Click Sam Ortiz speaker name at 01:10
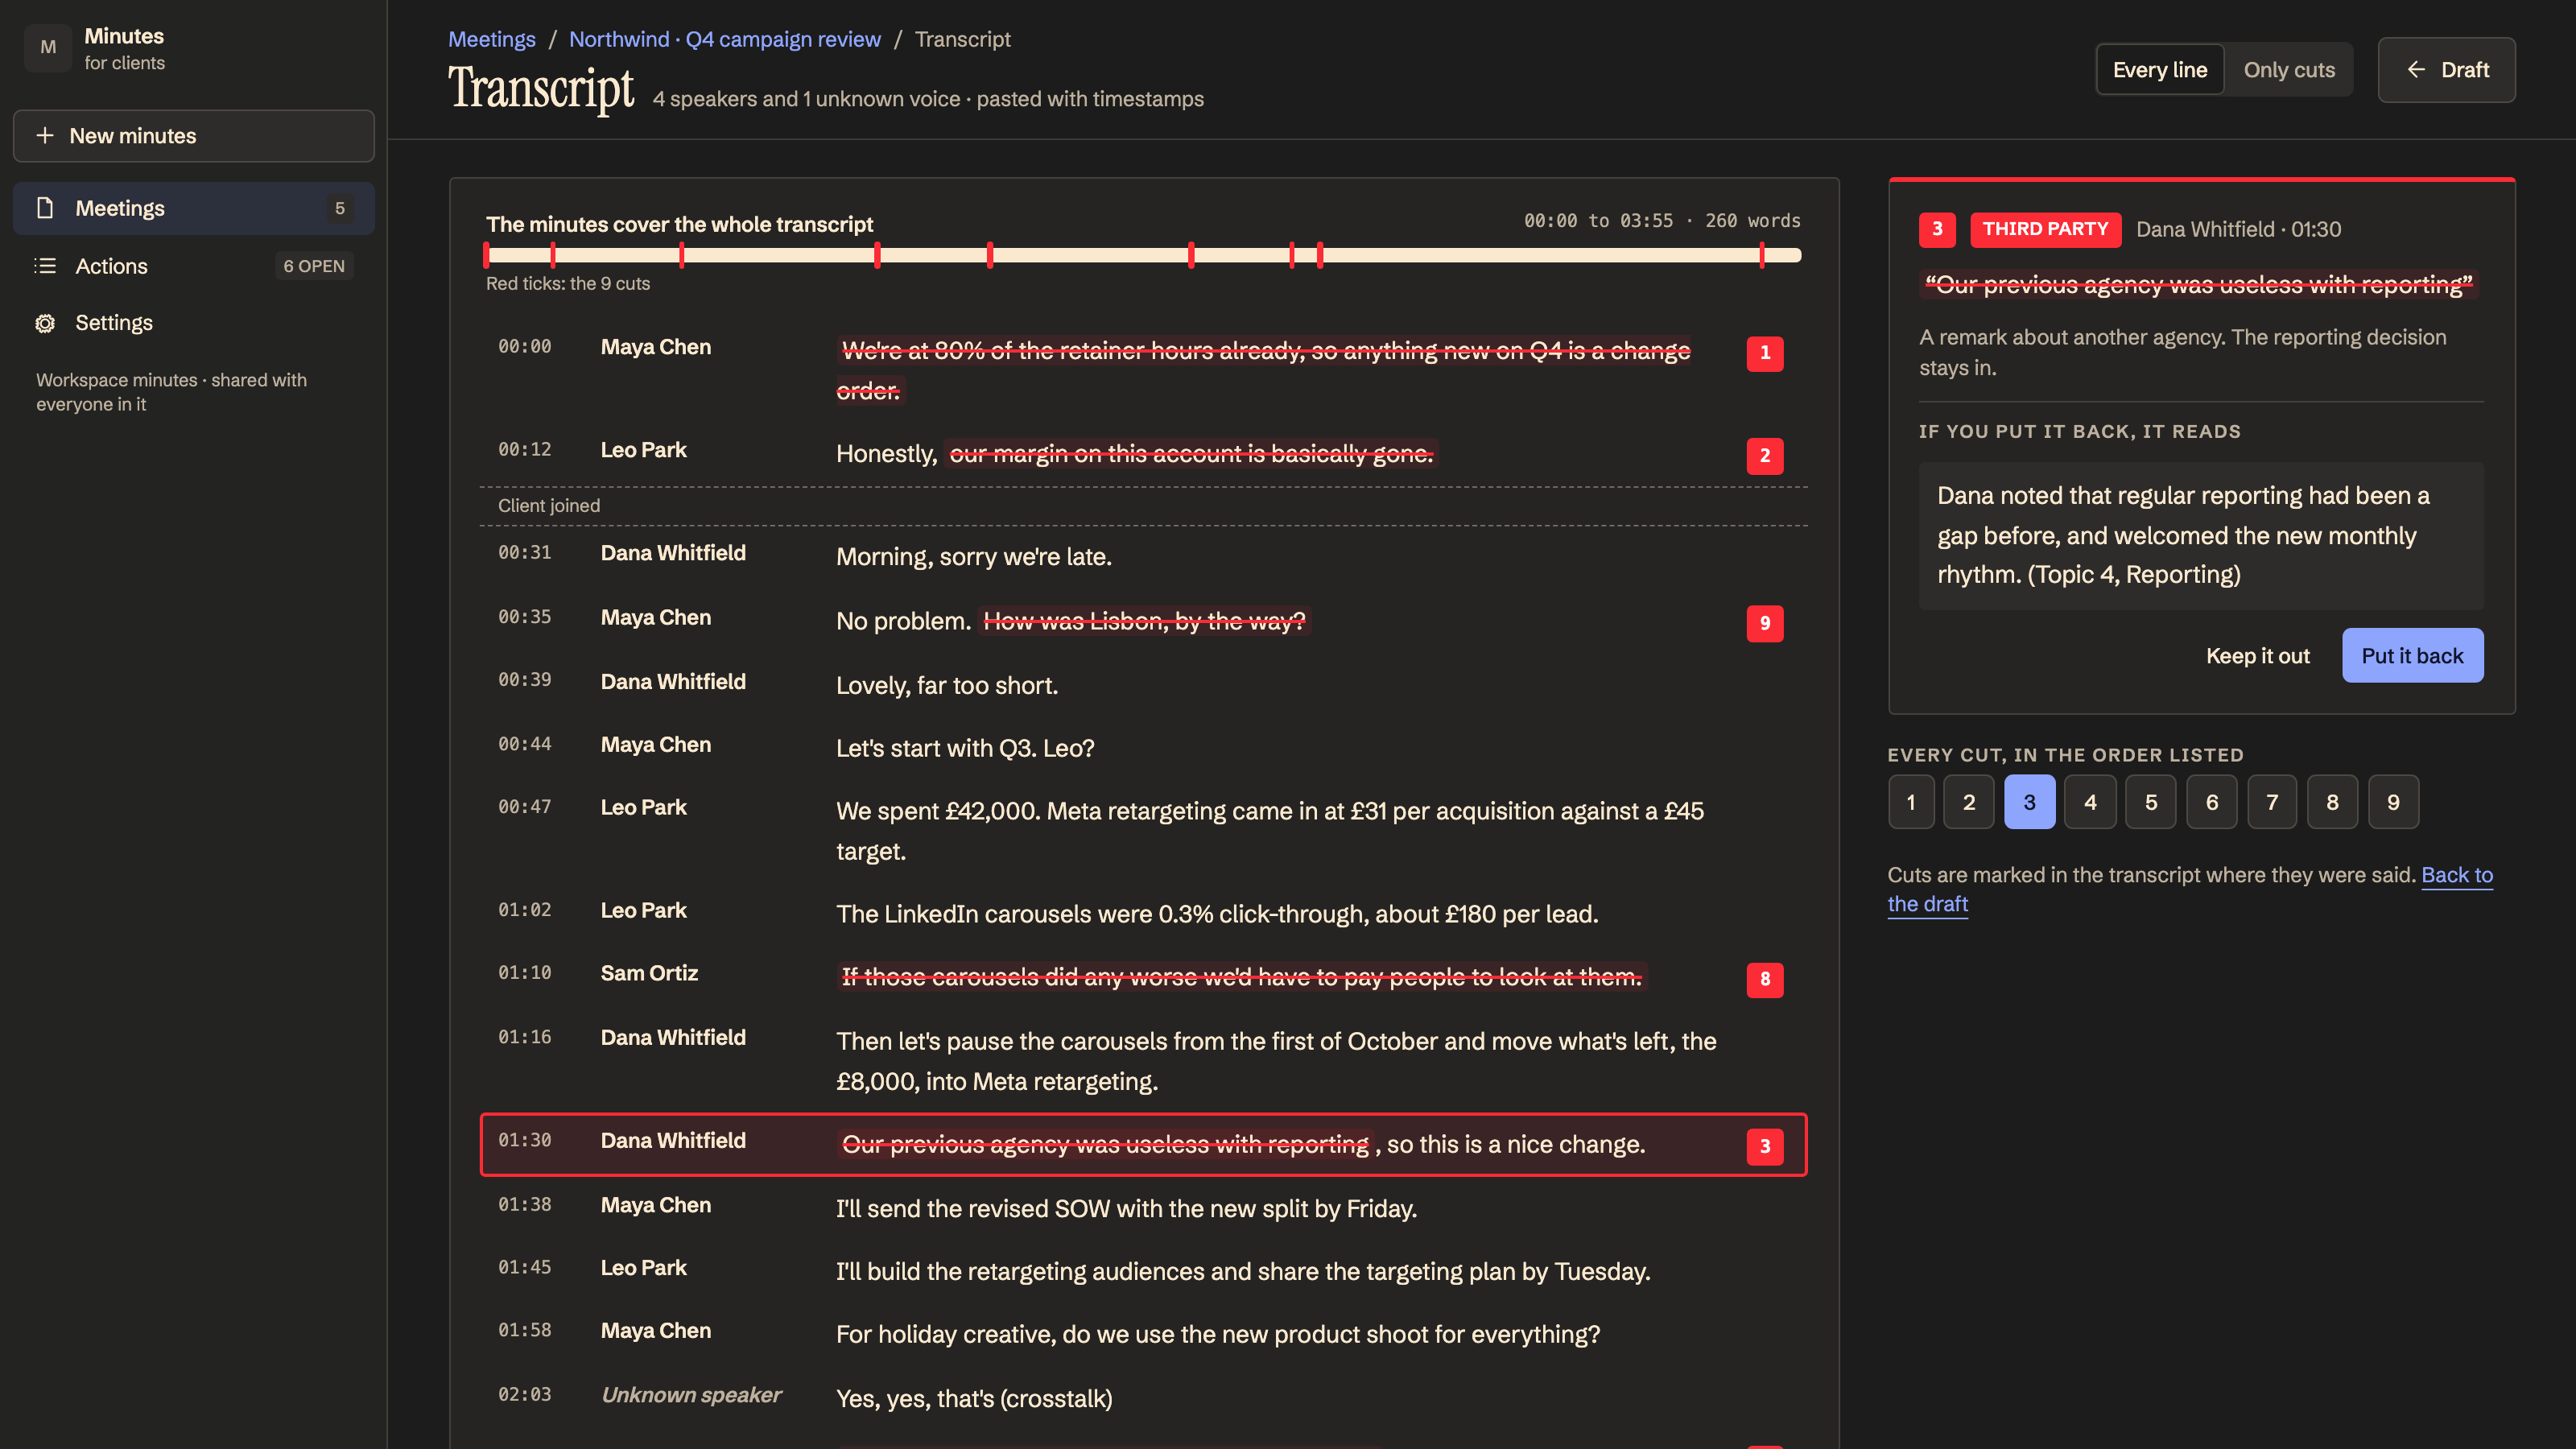 tap(649, 973)
